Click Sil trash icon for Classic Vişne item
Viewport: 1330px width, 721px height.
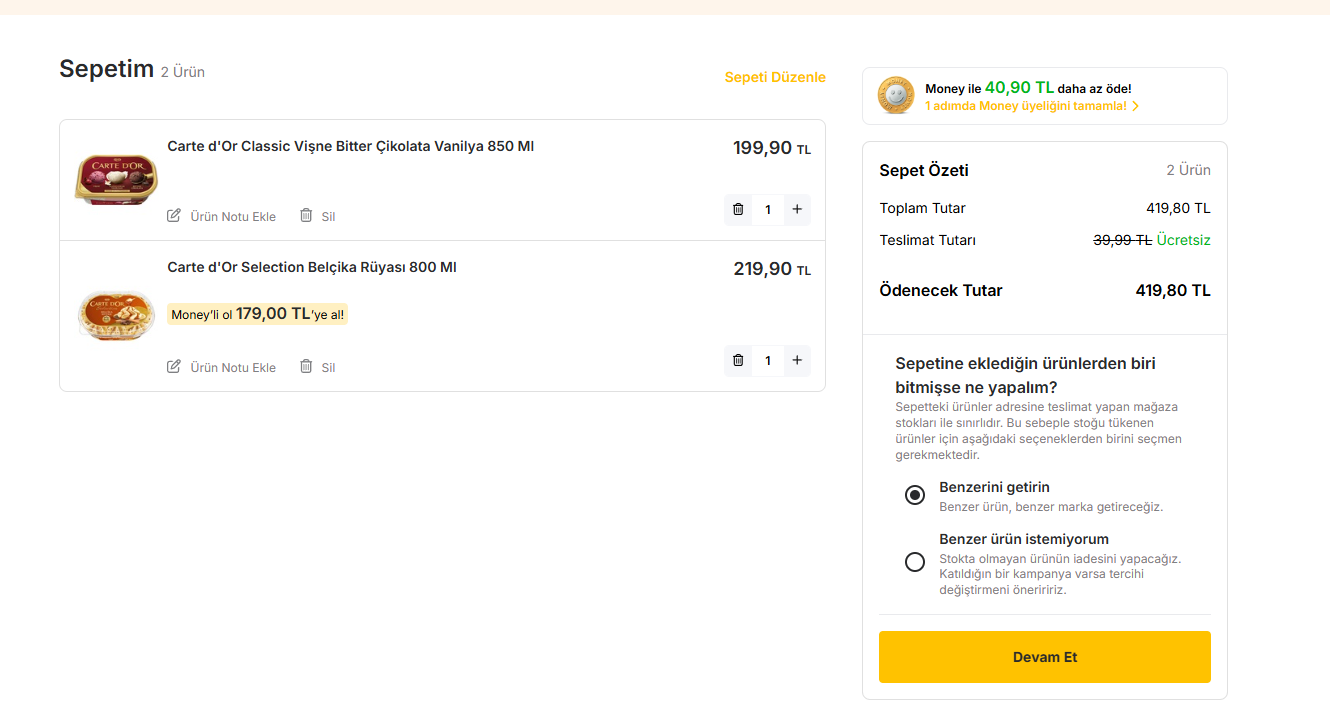tap(306, 216)
